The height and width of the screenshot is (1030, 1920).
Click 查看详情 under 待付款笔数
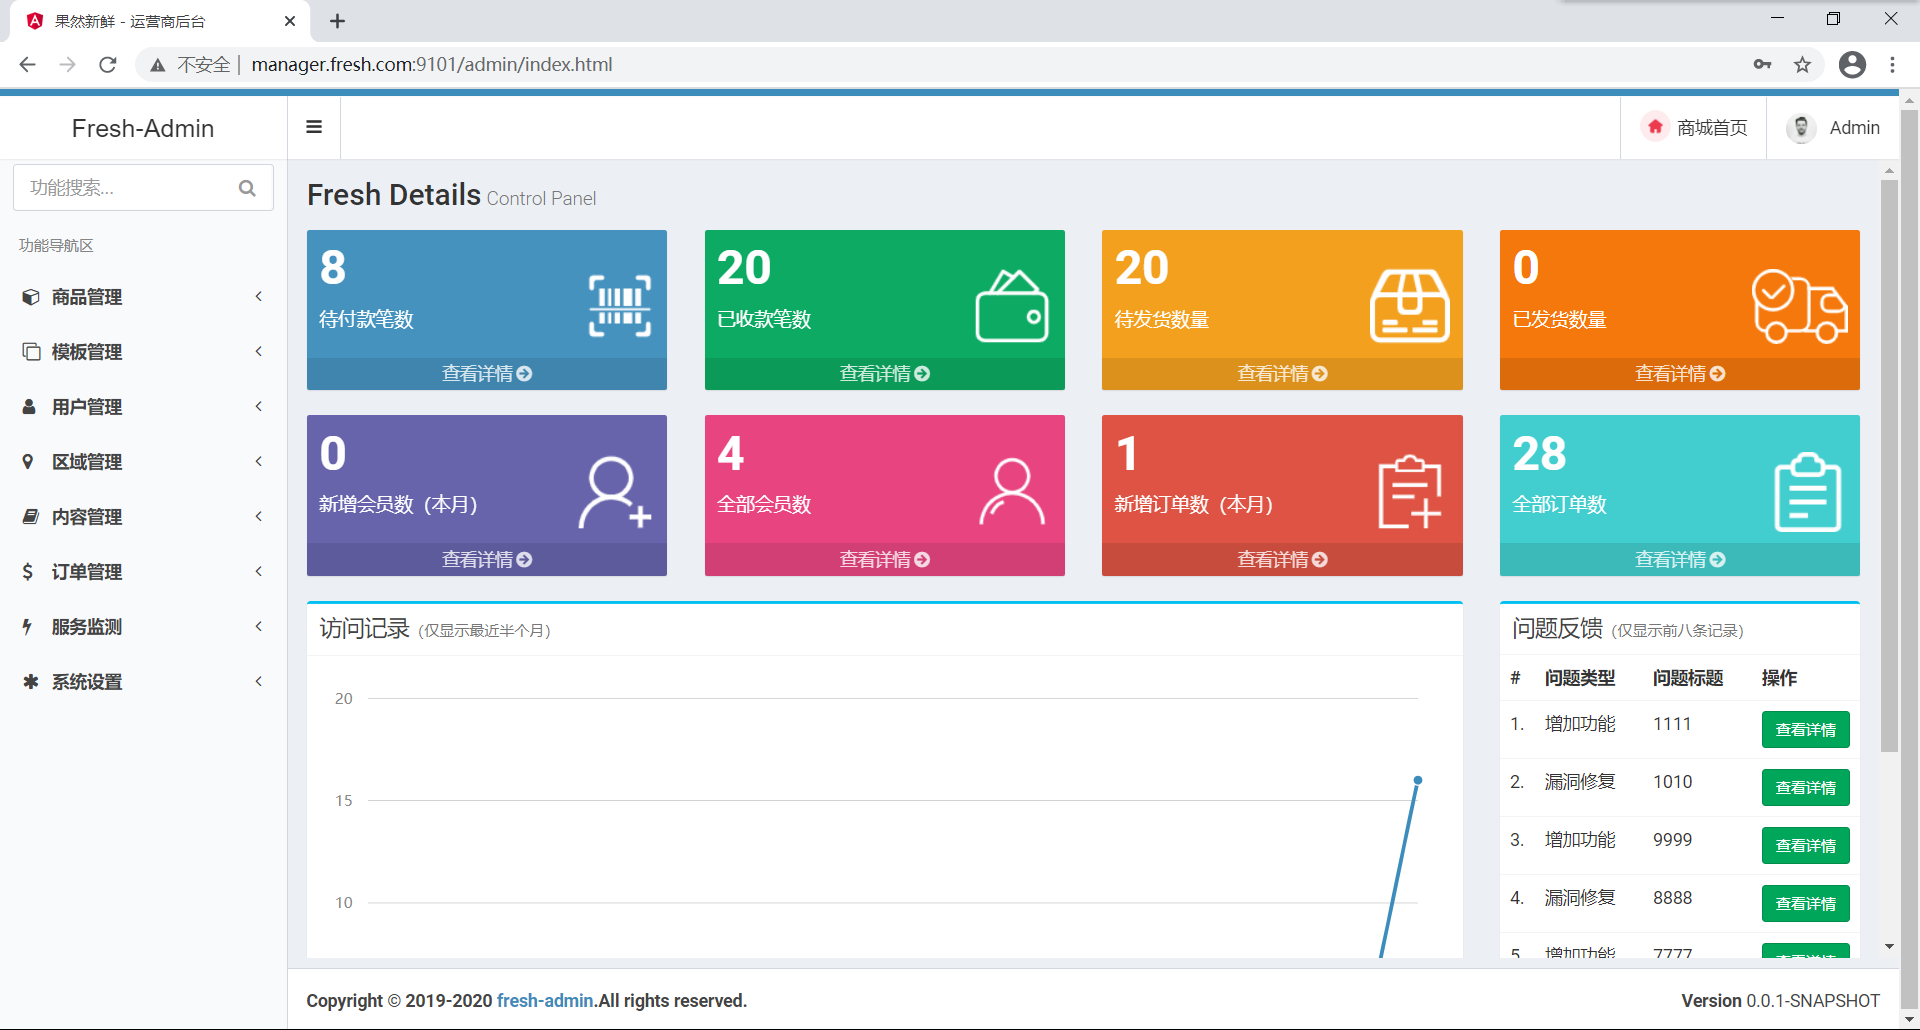click(487, 374)
